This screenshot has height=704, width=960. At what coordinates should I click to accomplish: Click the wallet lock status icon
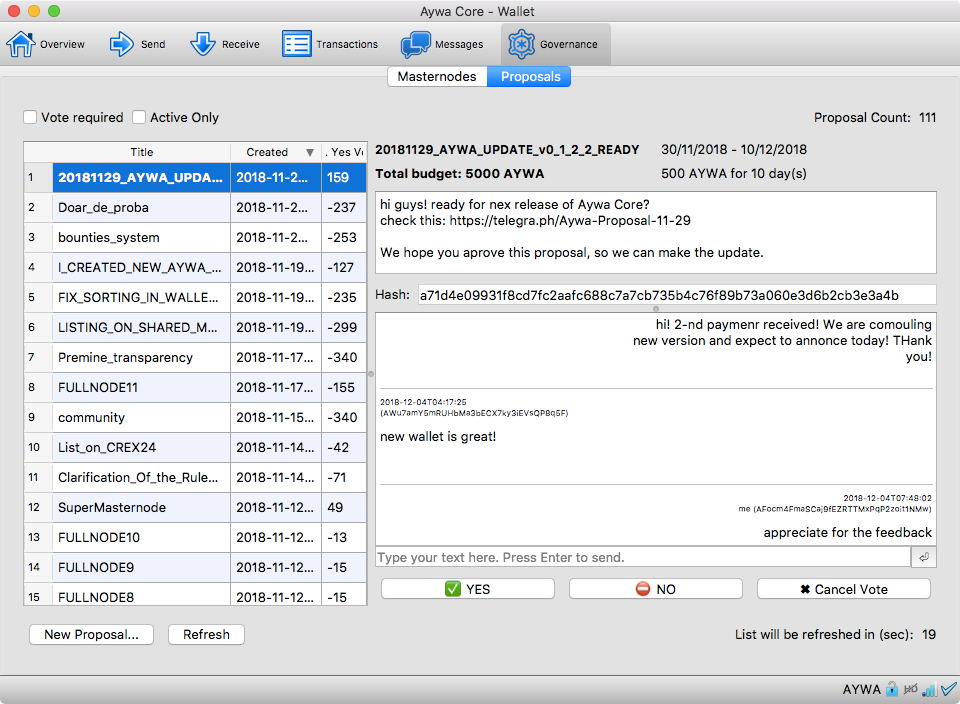coord(892,689)
